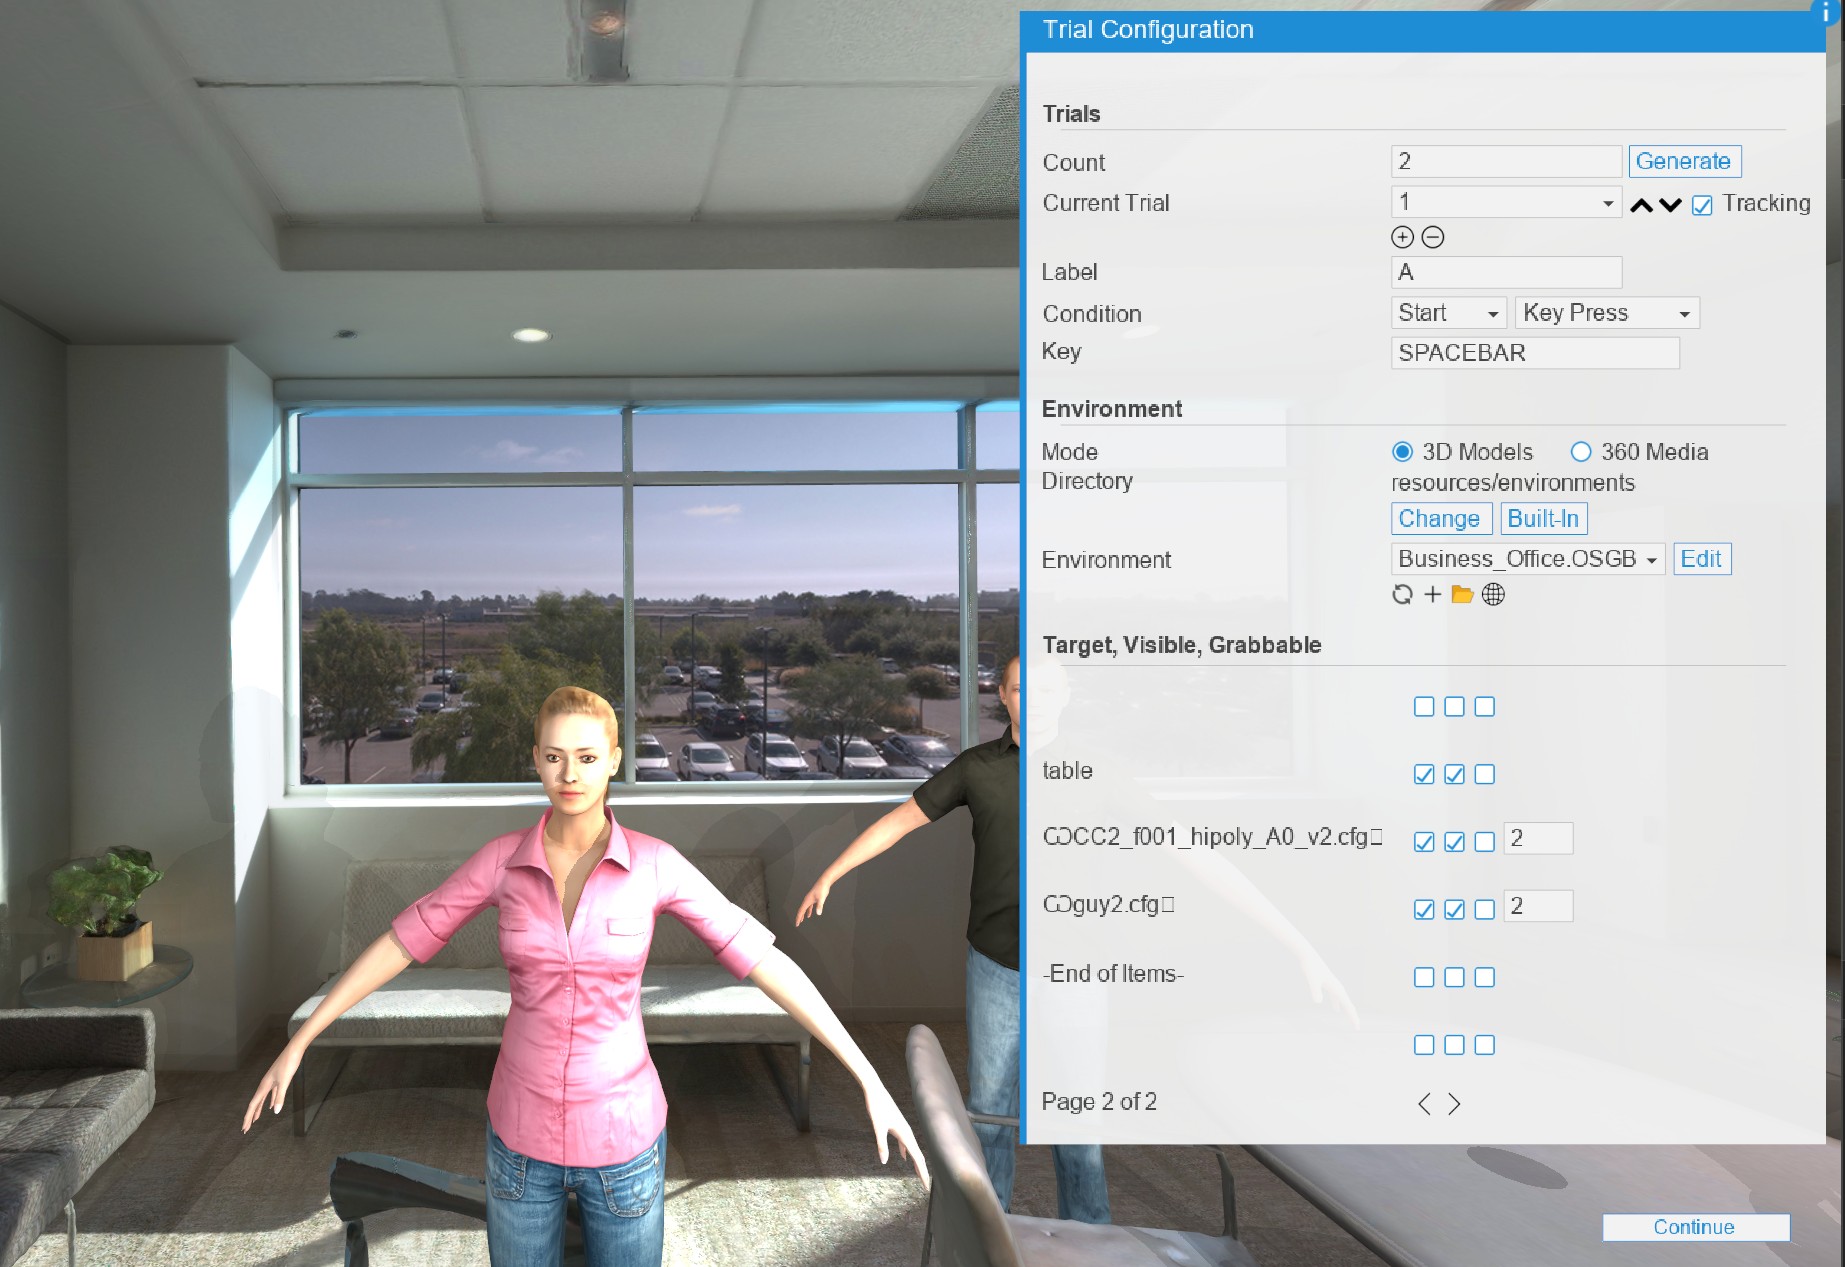1845x1267 pixels.
Task: Click the SPACEBAR key input field
Action: 1534,352
